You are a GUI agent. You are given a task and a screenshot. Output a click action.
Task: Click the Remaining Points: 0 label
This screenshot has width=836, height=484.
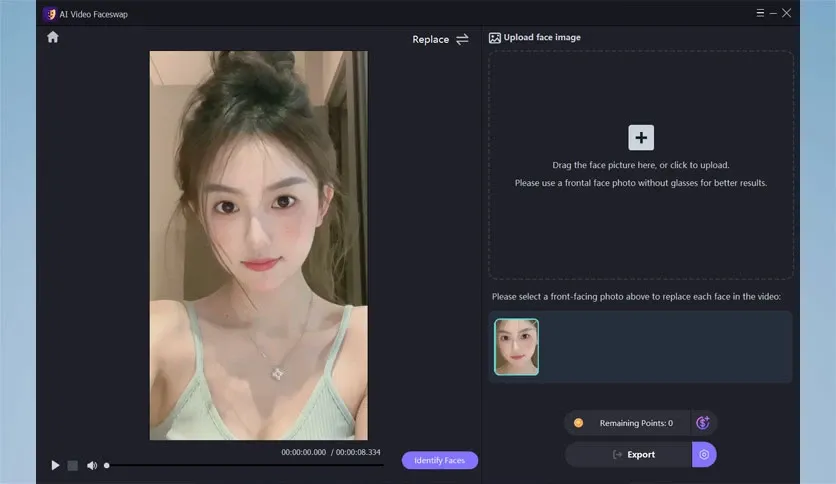click(x=636, y=423)
